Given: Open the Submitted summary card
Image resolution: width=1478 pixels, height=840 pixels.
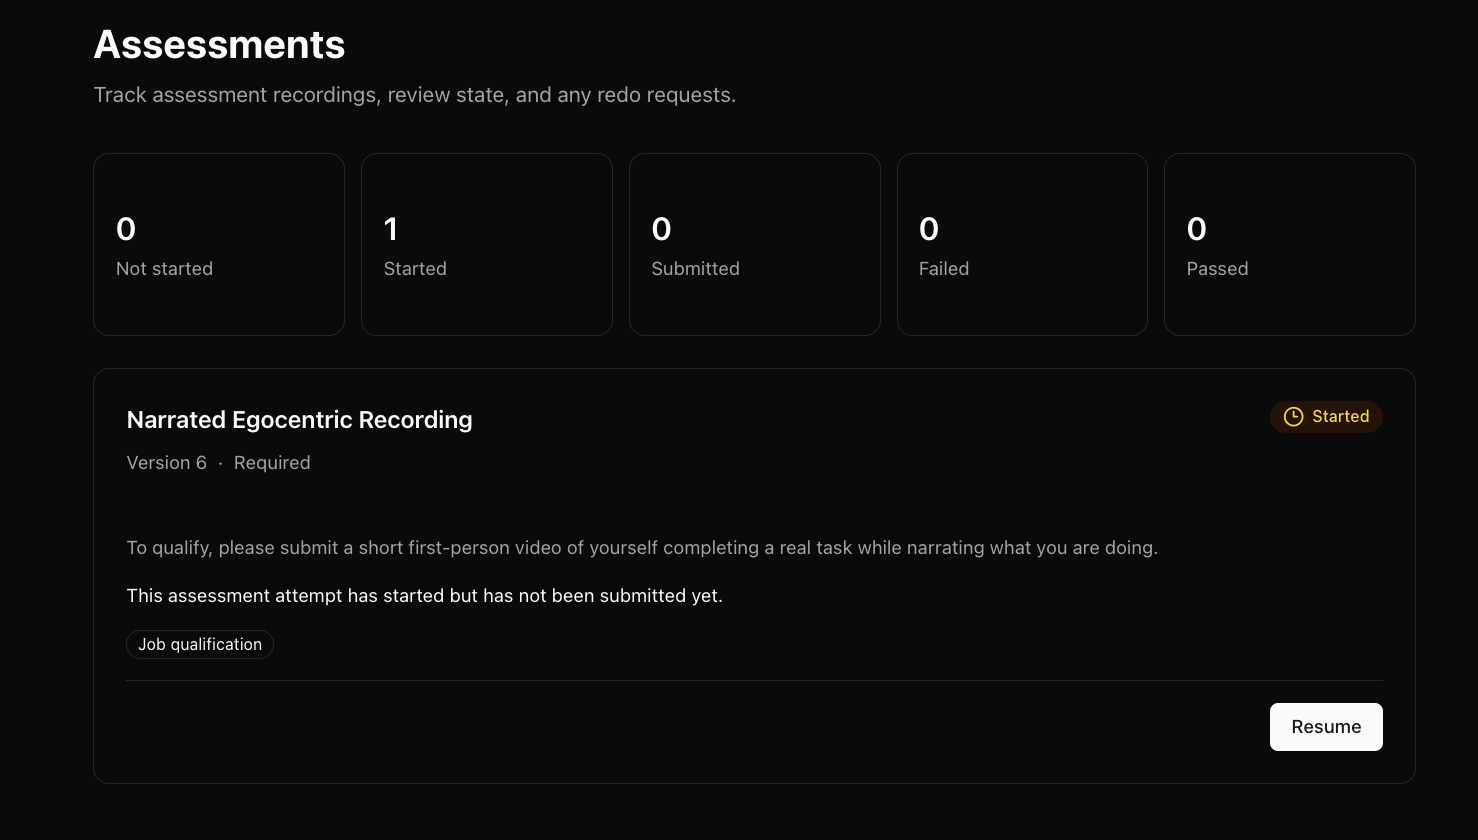Looking at the screenshot, I should click(x=755, y=244).
